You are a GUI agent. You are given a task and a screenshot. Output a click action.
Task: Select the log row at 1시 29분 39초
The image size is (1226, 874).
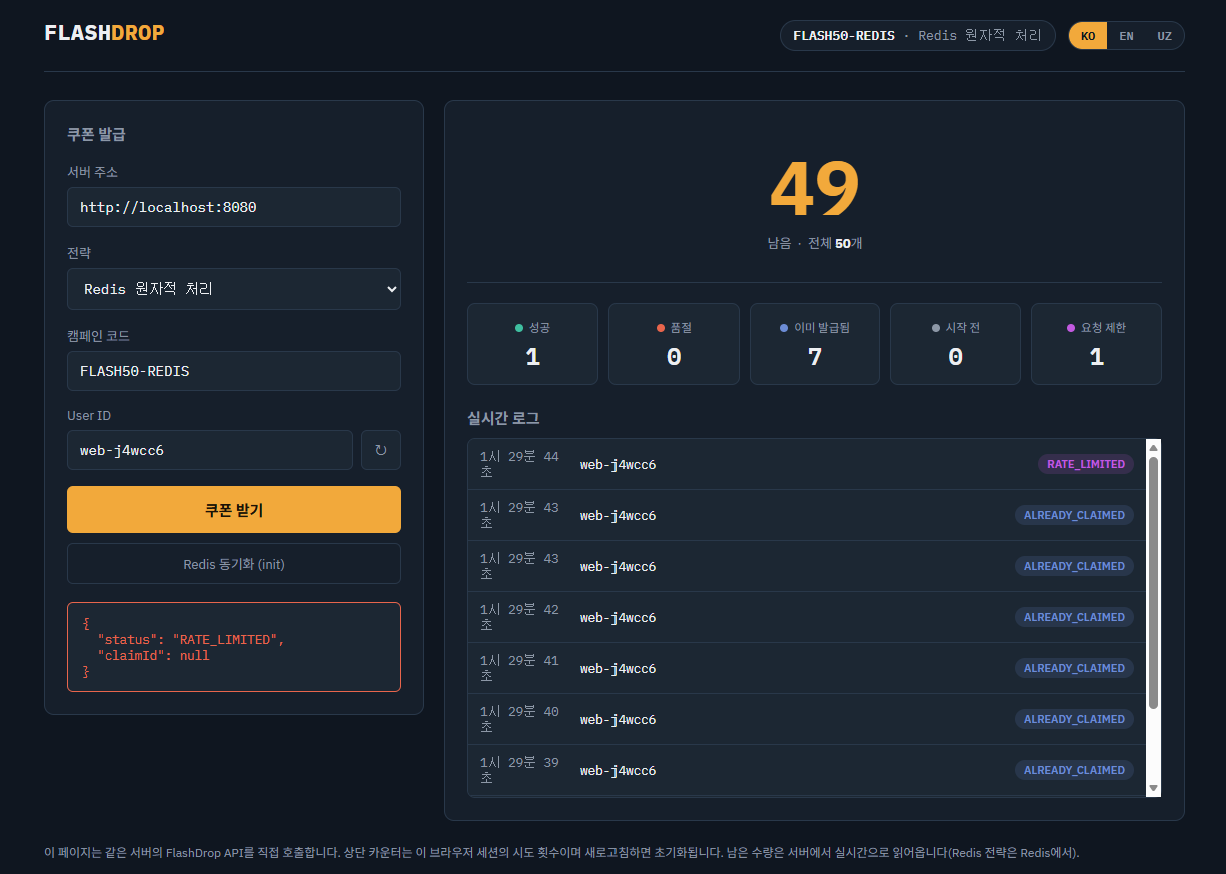coord(807,770)
